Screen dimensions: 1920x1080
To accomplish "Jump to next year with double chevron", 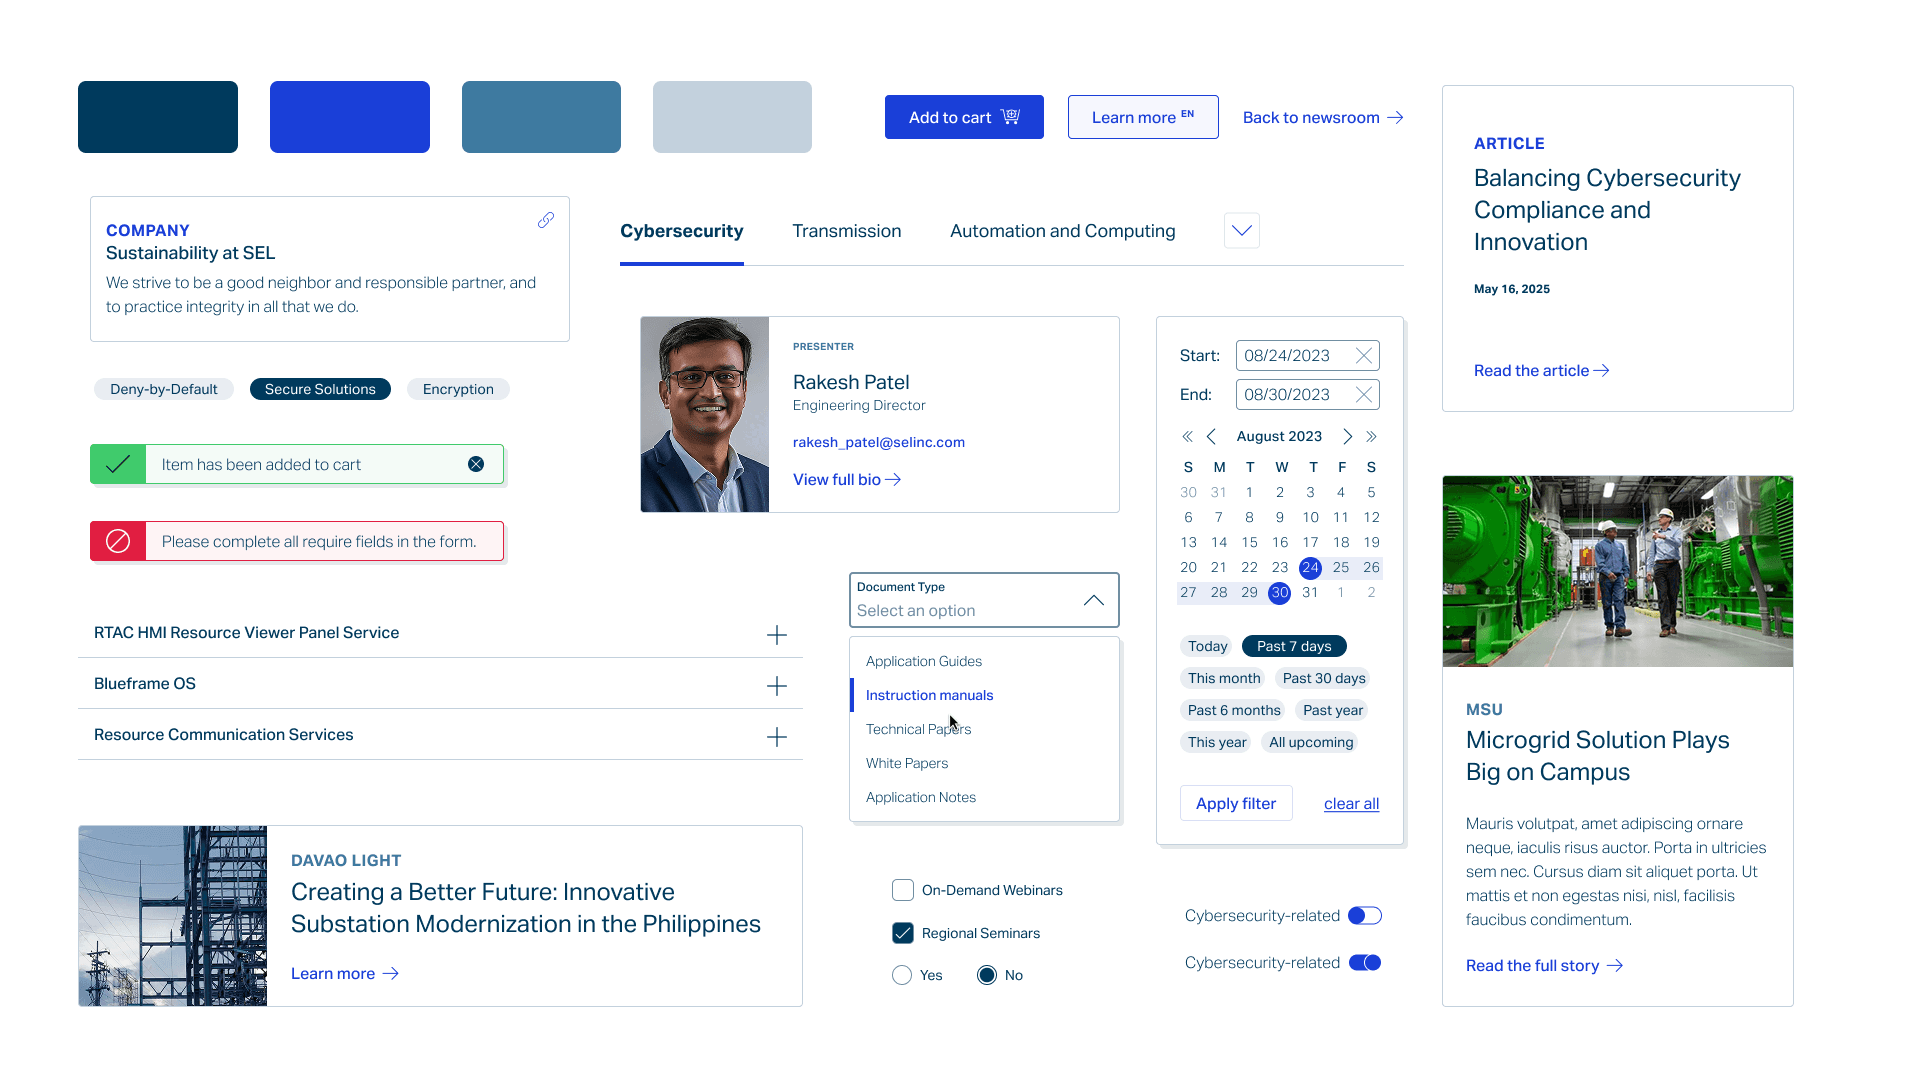I will click(x=1371, y=437).
